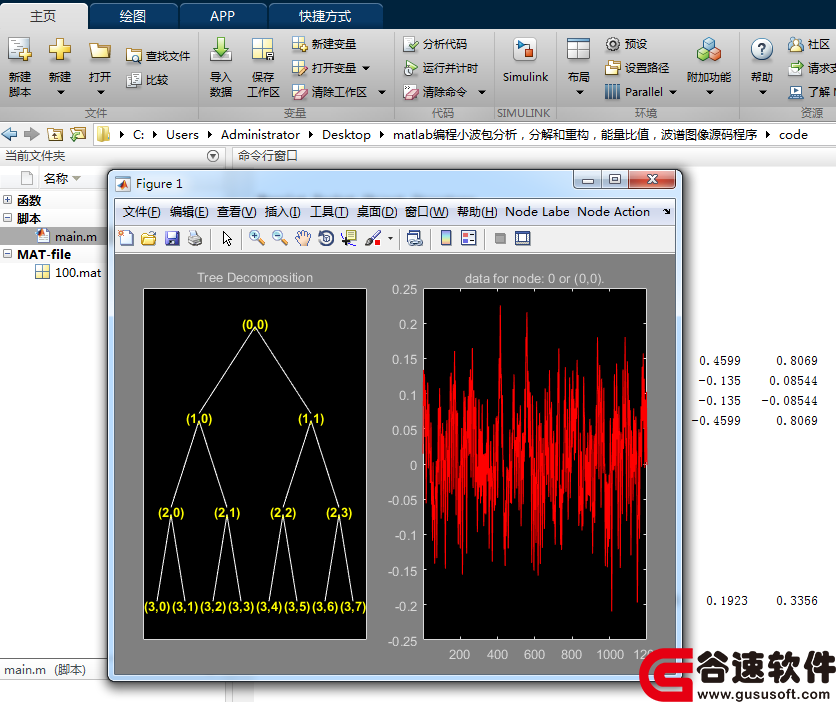Save the figure with floppy disk icon
This screenshot has width=836, height=702.
click(172, 238)
